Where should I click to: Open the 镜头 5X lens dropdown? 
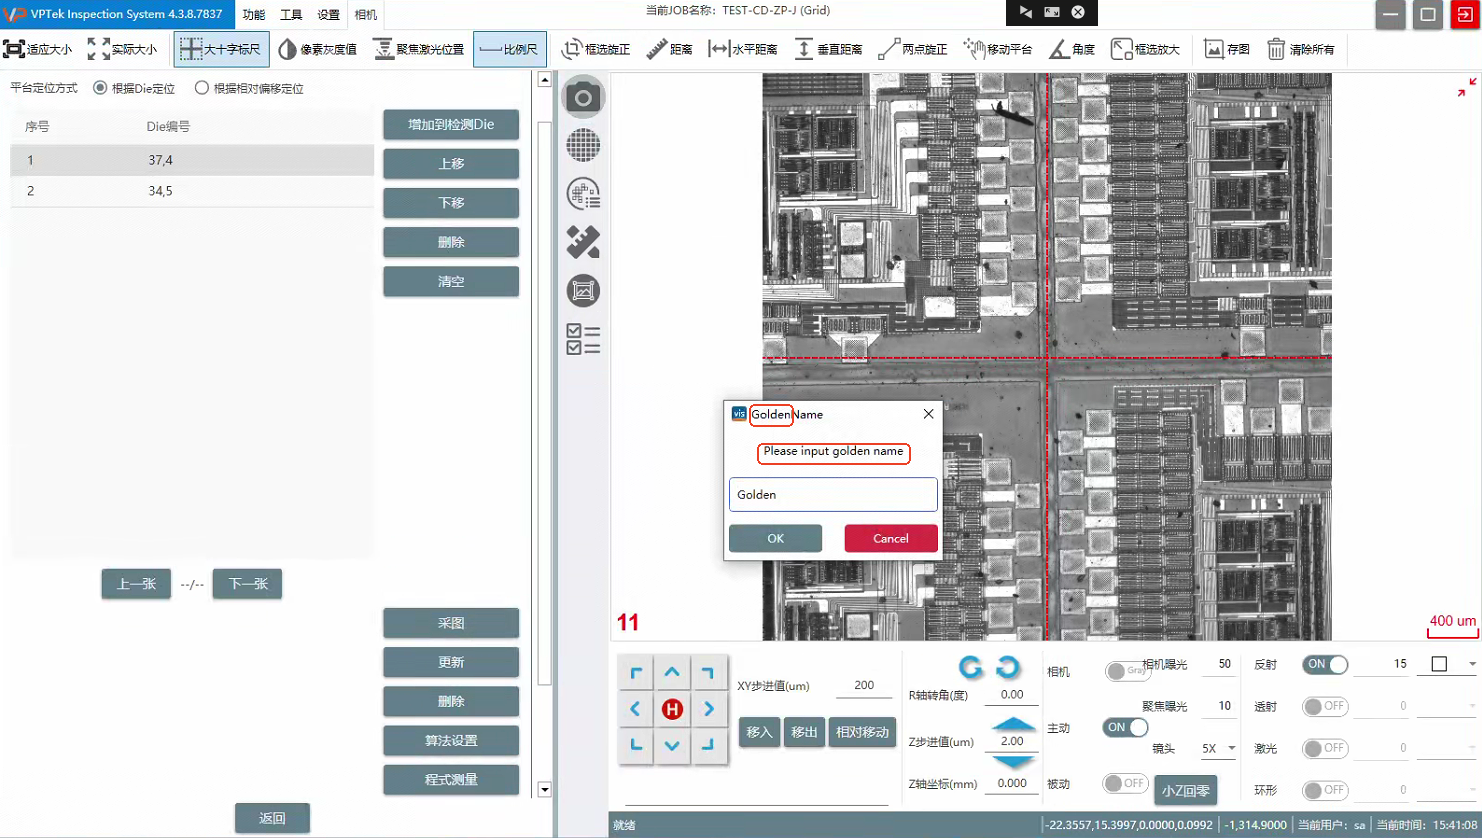(1219, 748)
